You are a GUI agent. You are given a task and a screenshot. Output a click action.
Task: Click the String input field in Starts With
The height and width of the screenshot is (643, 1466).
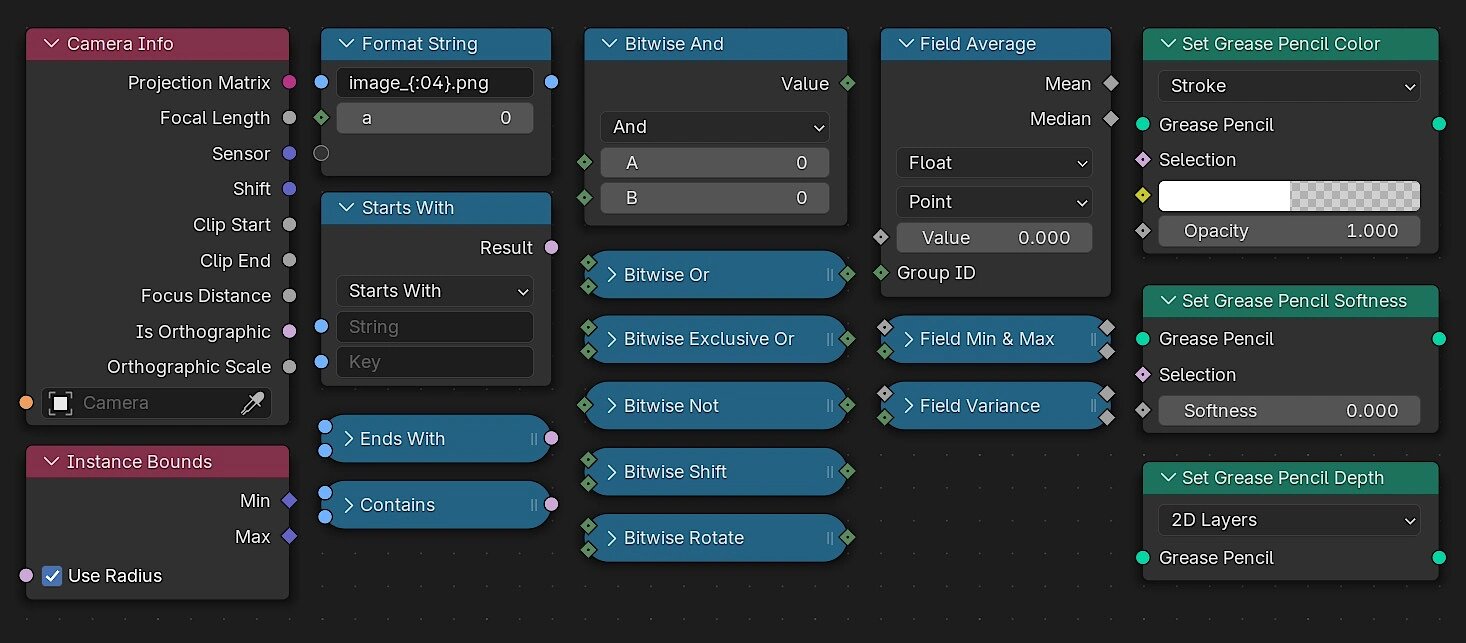pos(435,327)
